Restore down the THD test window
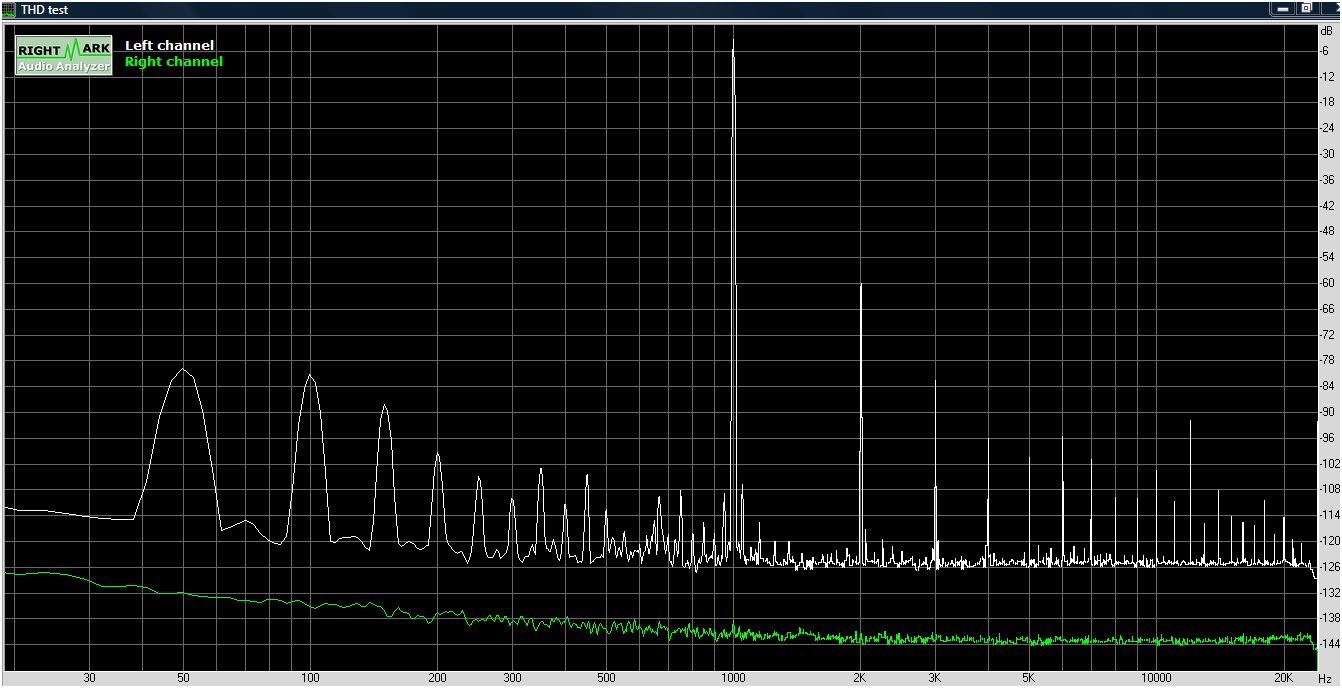Image resolution: width=1342 pixels, height=688 pixels. coord(1306,8)
